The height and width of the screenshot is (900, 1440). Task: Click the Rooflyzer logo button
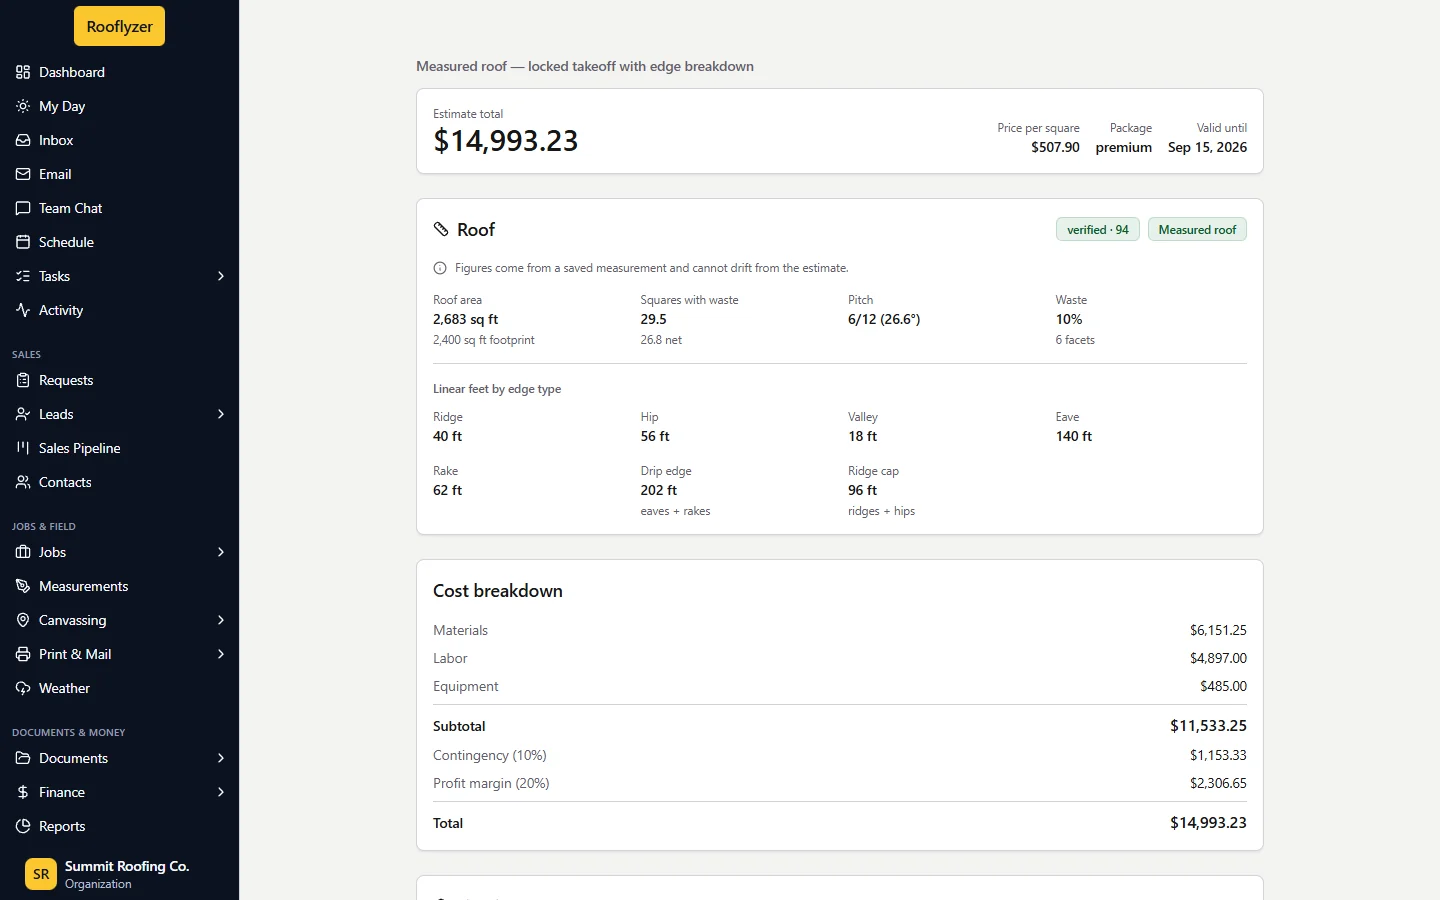[119, 26]
